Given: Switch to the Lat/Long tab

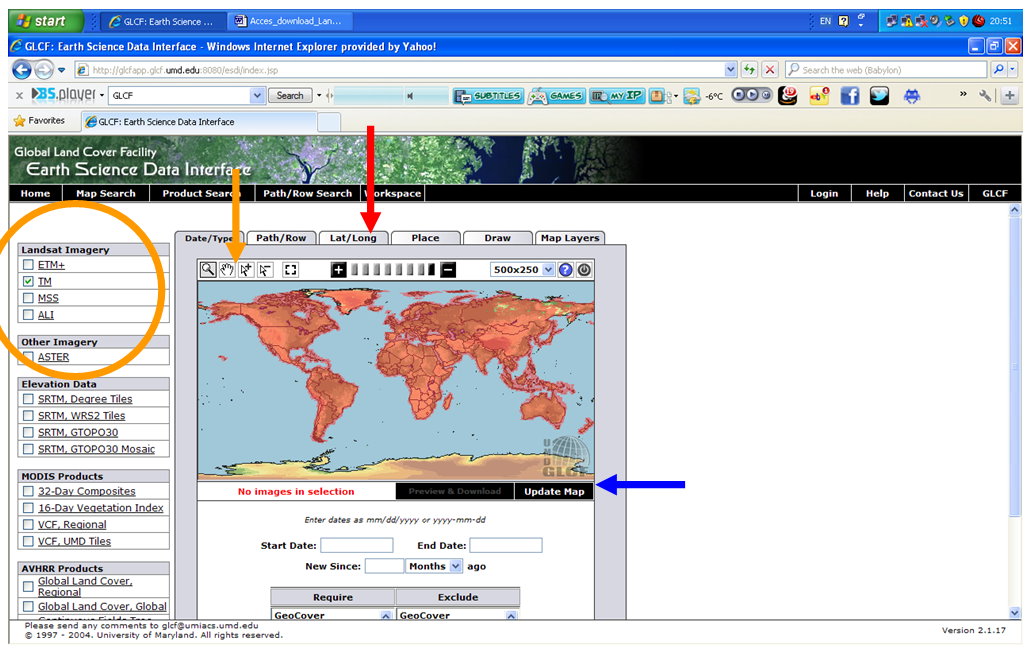Looking at the screenshot, I should (x=353, y=238).
